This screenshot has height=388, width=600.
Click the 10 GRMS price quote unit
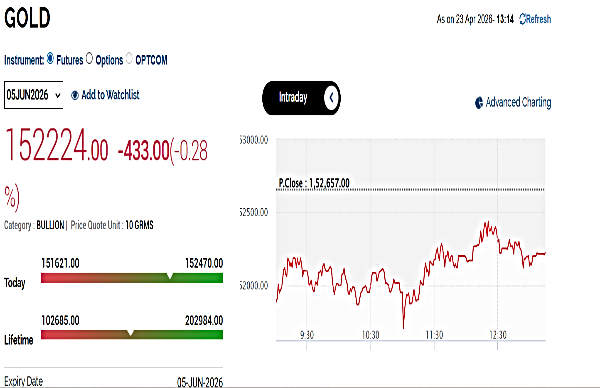pos(139,225)
